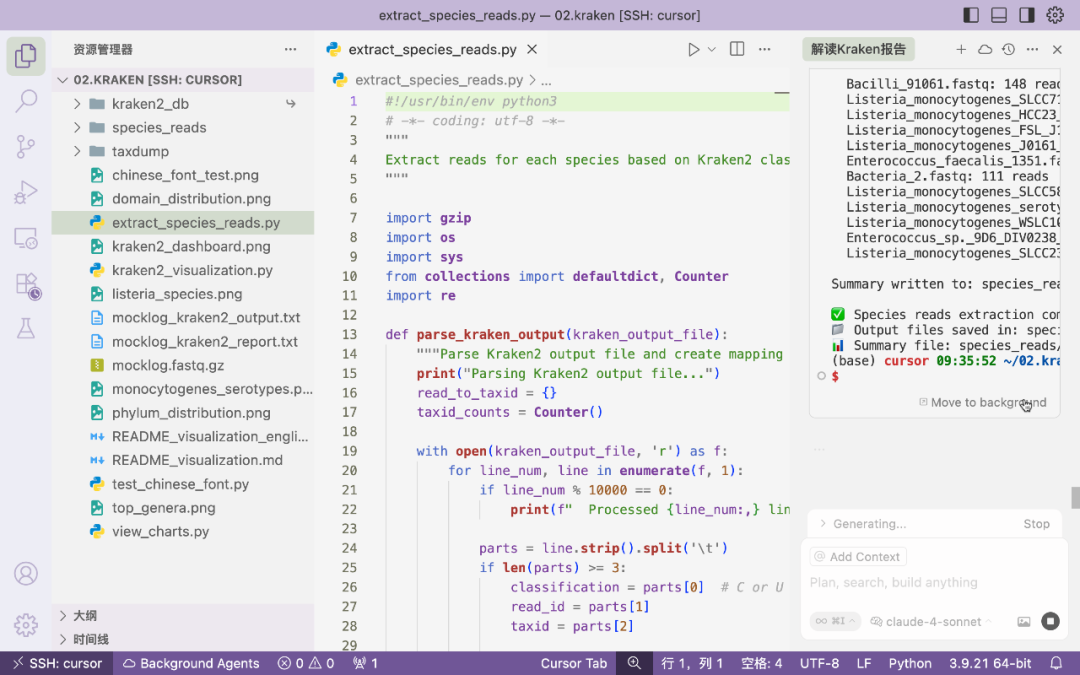Open Cursor settings gear in title bar
The image size is (1080, 675).
1055,15
